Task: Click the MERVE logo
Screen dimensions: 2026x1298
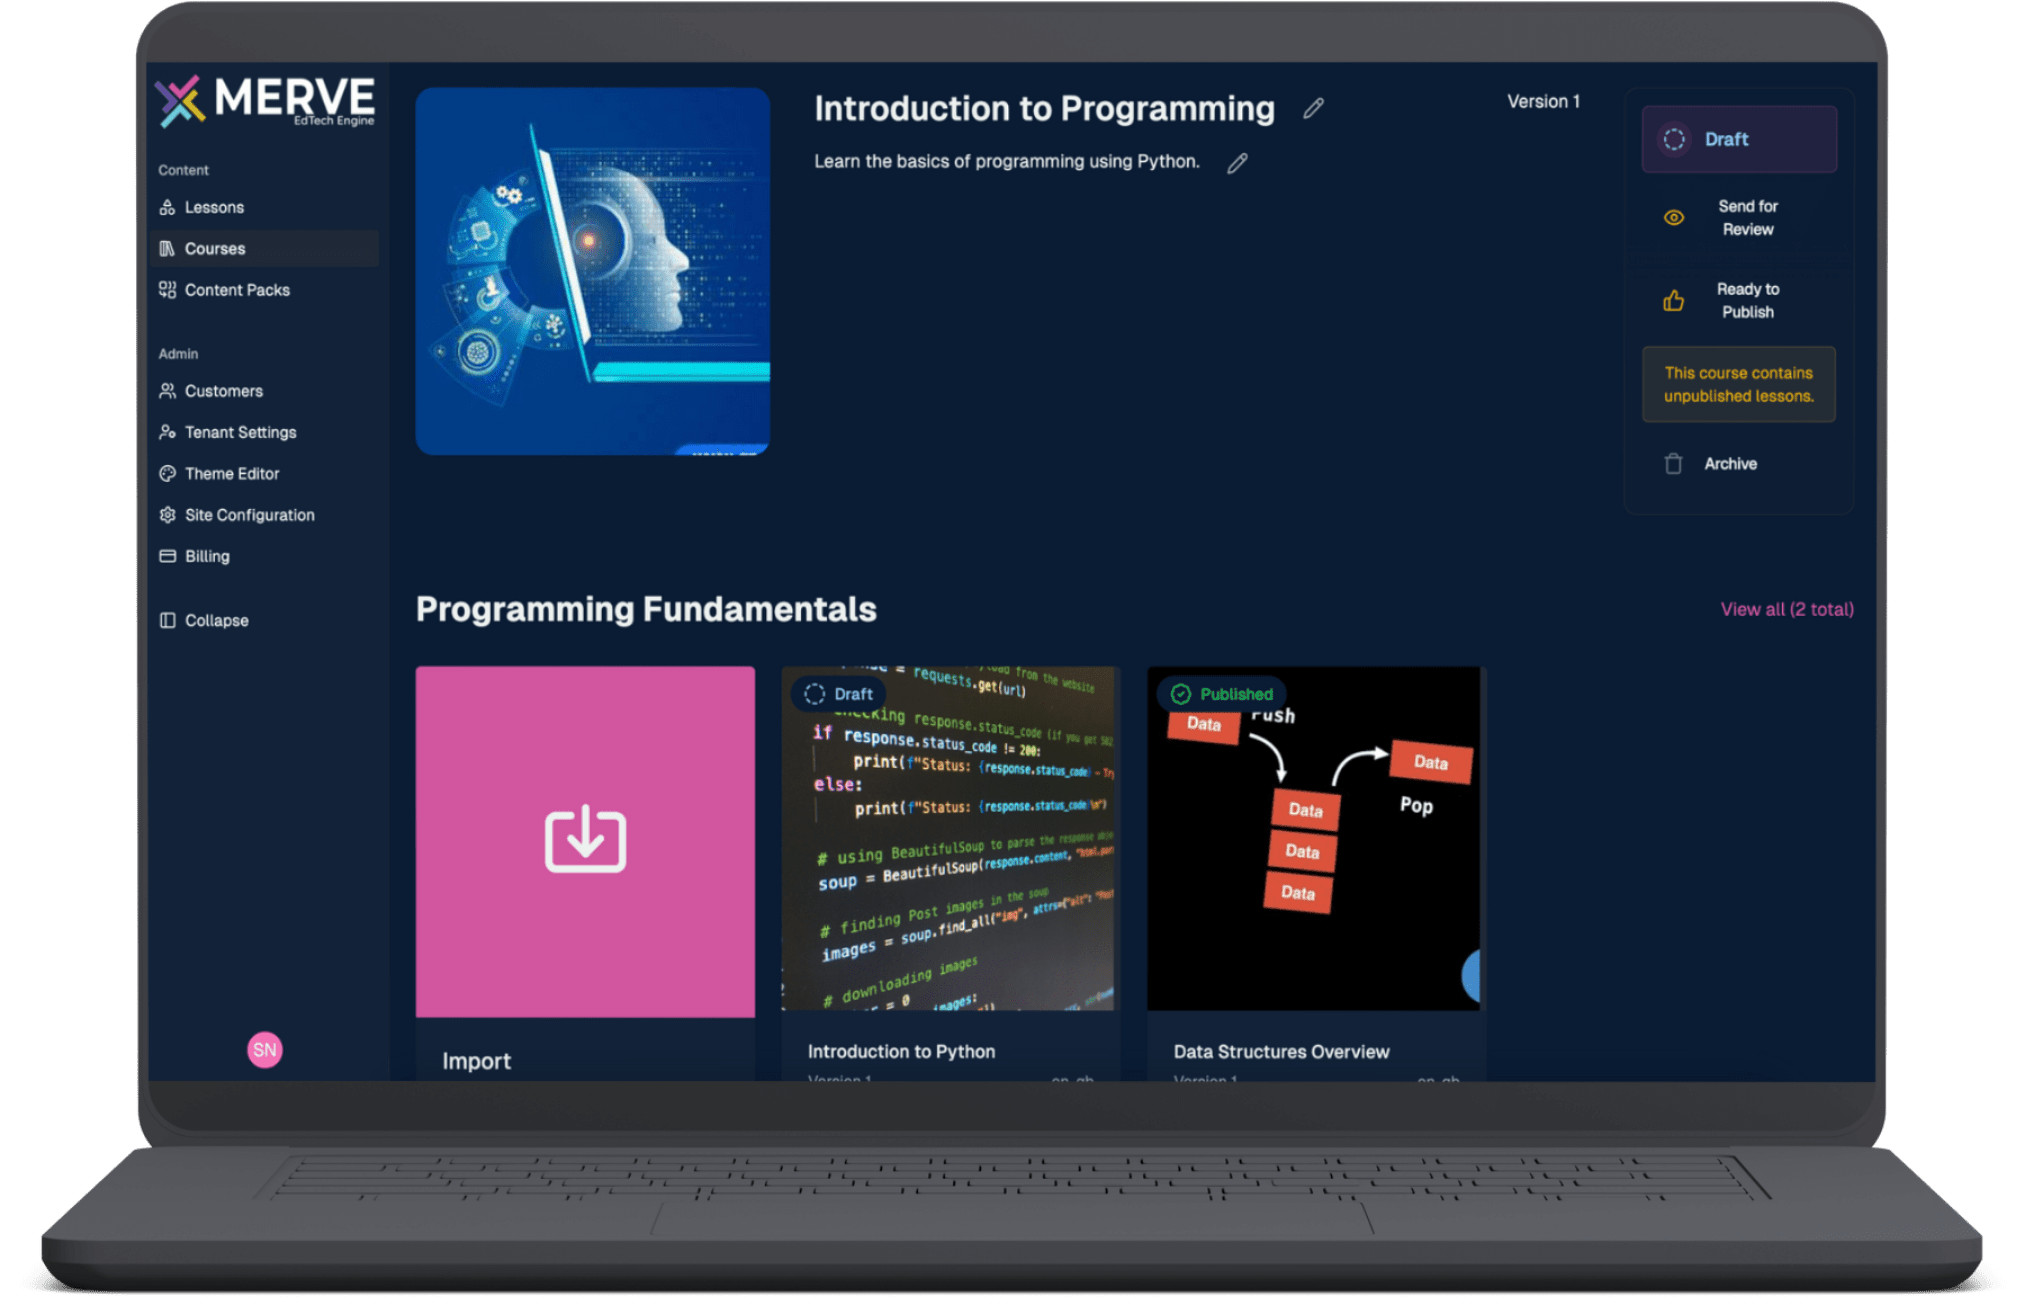Action: [266, 101]
